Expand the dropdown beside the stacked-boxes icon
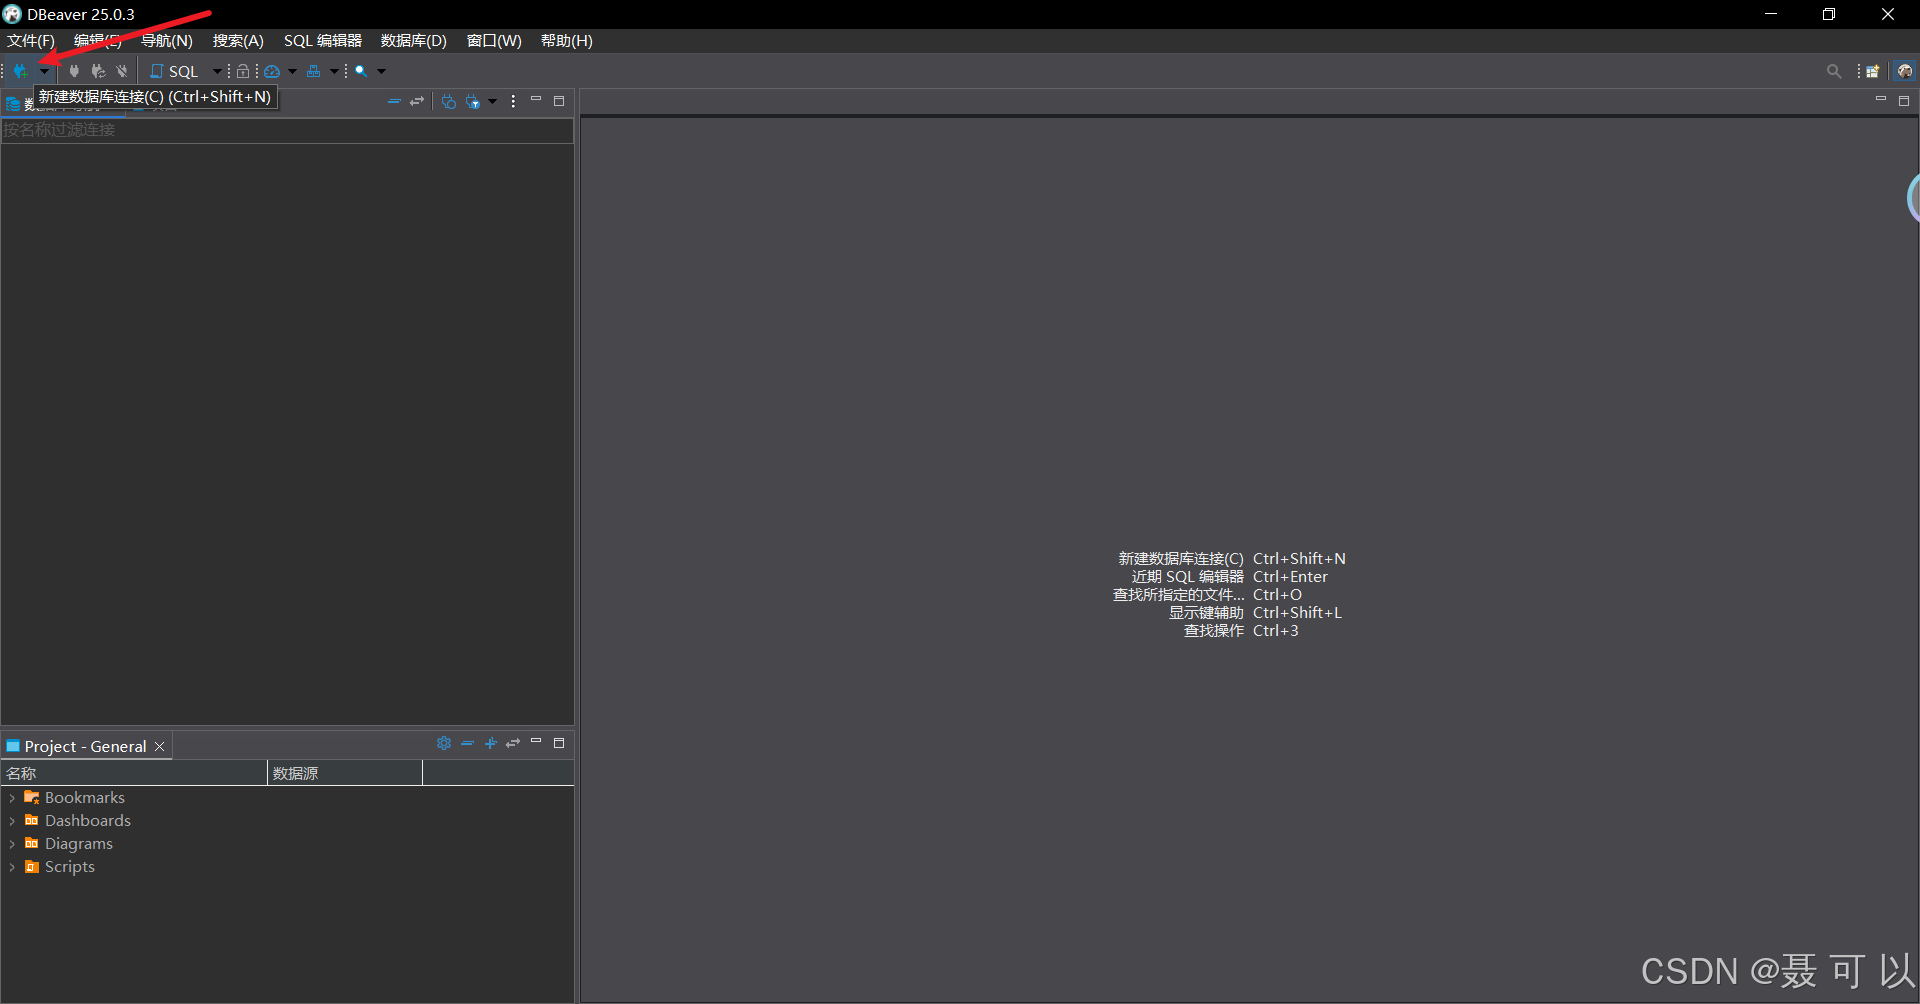The image size is (1920, 1004). (x=334, y=71)
